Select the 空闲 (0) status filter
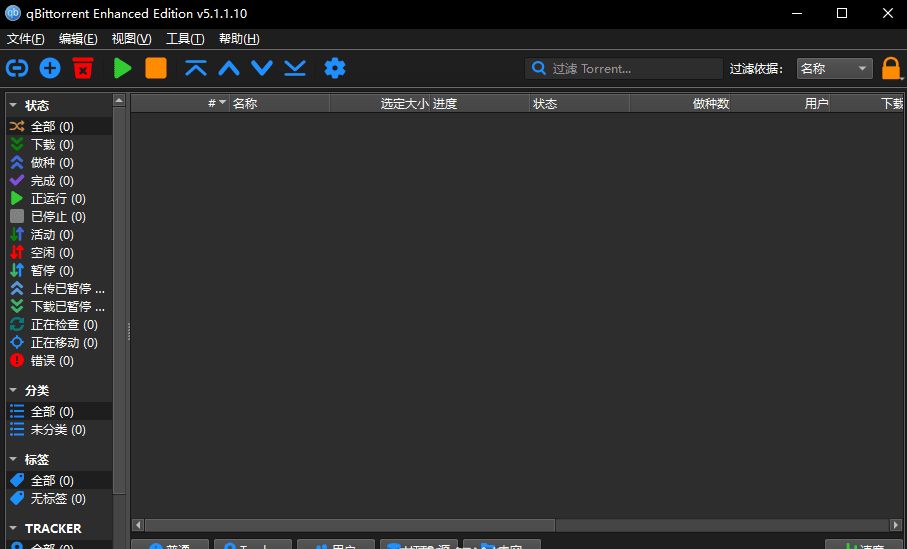The height and width of the screenshot is (549, 907). tap(60, 252)
